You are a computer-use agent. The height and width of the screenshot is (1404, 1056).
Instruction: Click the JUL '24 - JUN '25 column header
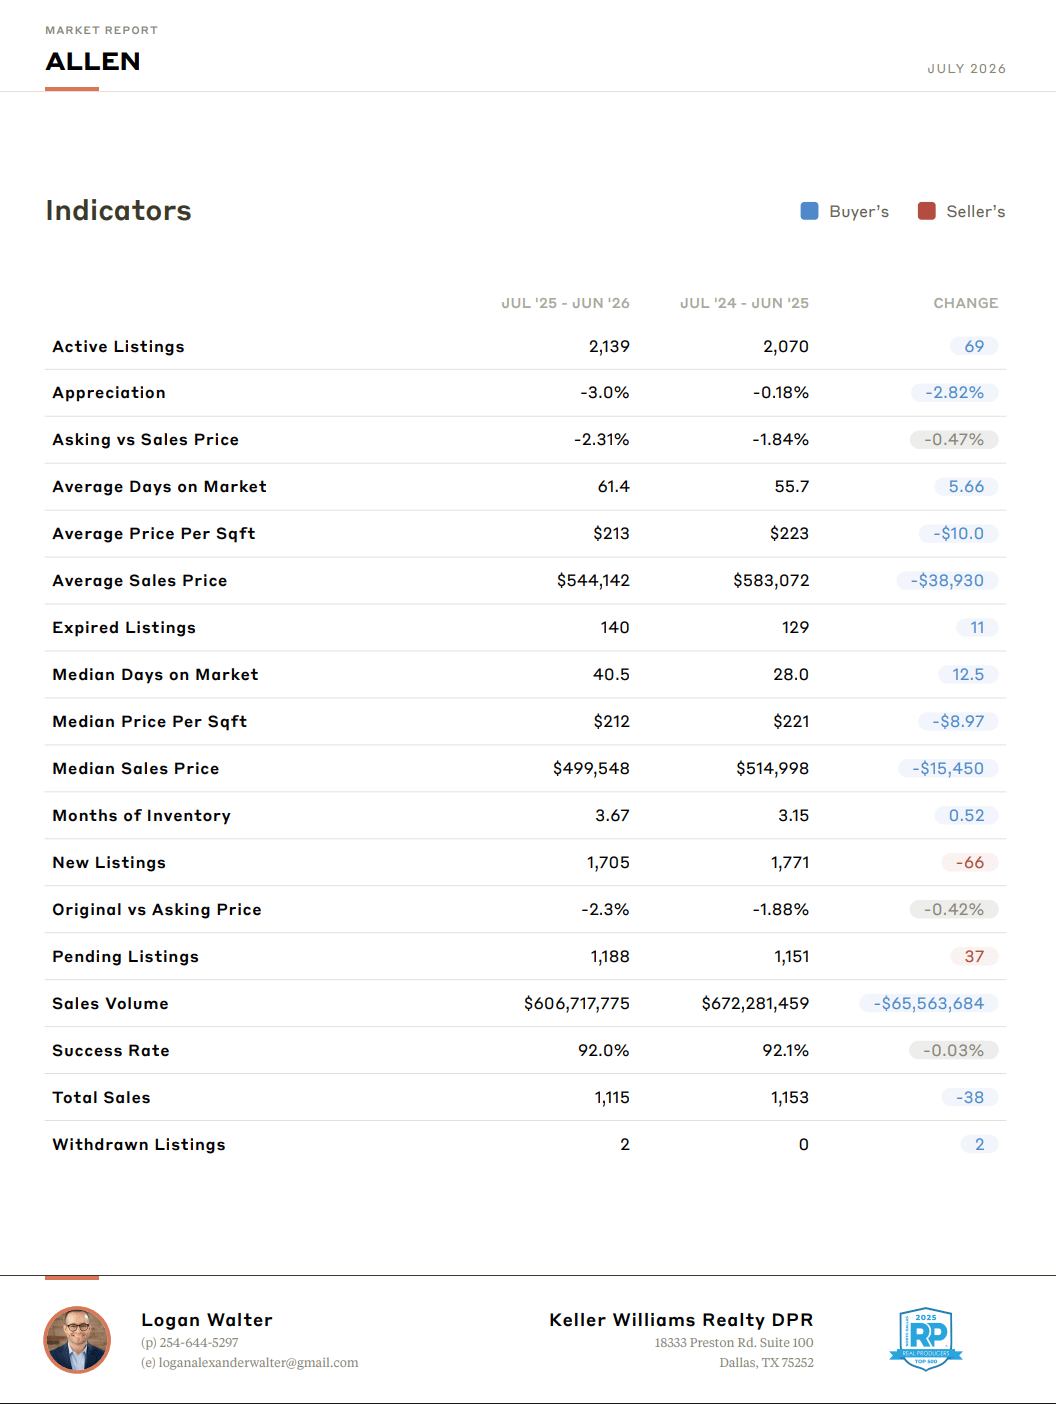(744, 303)
